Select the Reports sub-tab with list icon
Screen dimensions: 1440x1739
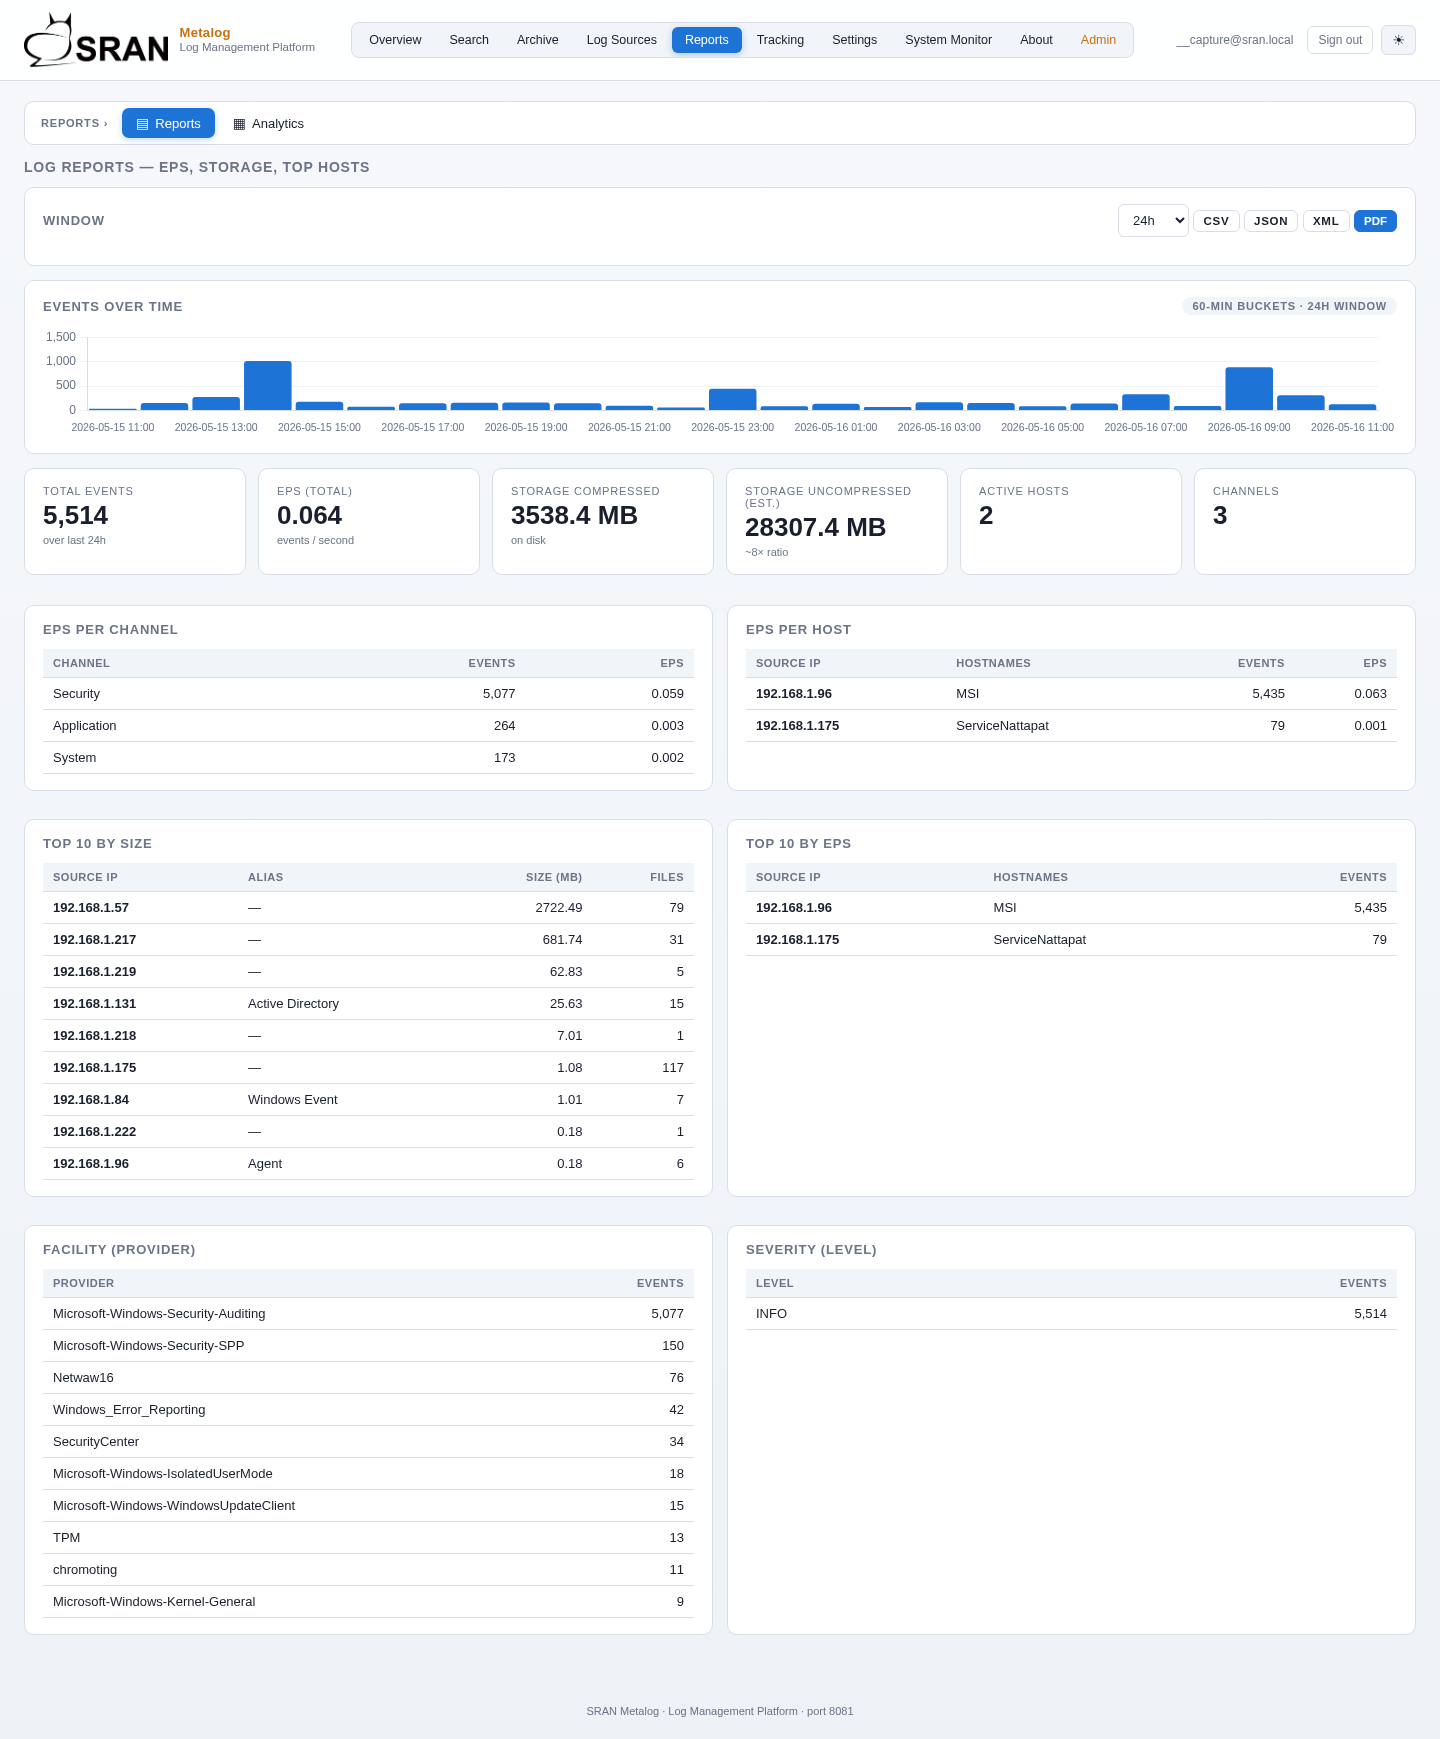(168, 123)
